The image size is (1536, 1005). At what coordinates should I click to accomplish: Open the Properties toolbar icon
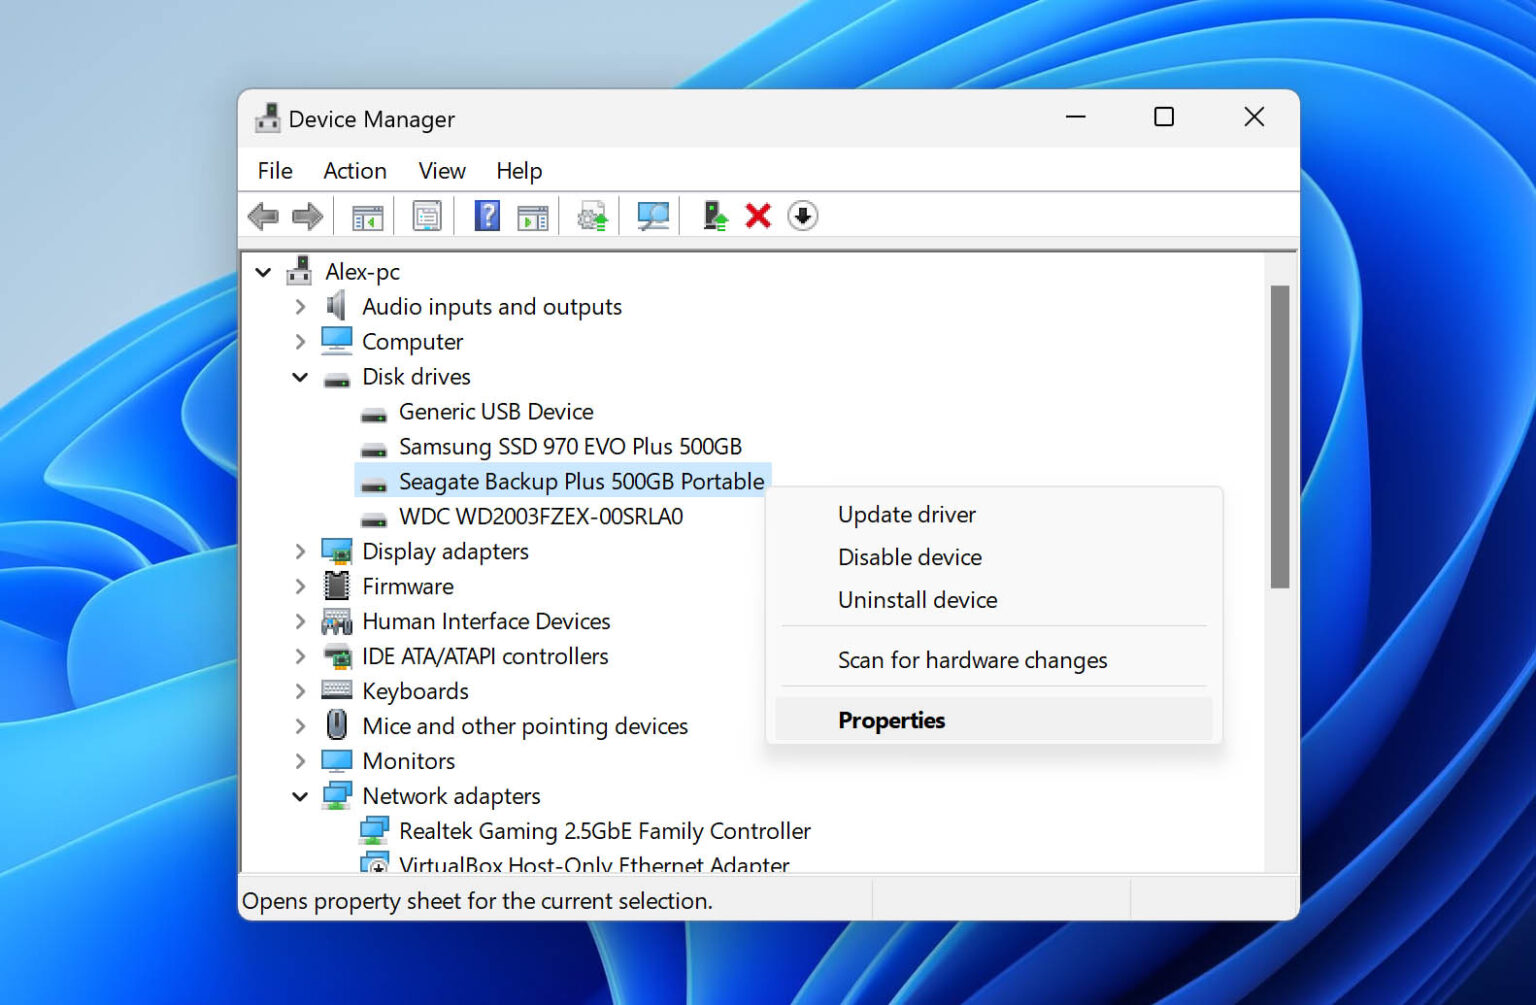click(426, 216)
